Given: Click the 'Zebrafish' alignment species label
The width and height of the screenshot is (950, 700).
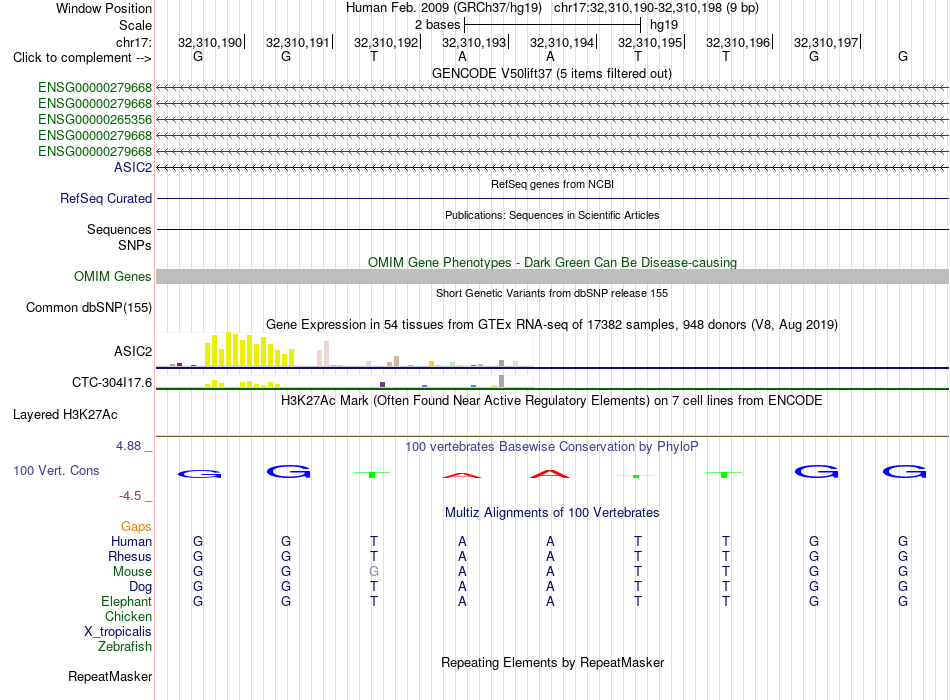Looking at the screenshot, I should (125, 647).
